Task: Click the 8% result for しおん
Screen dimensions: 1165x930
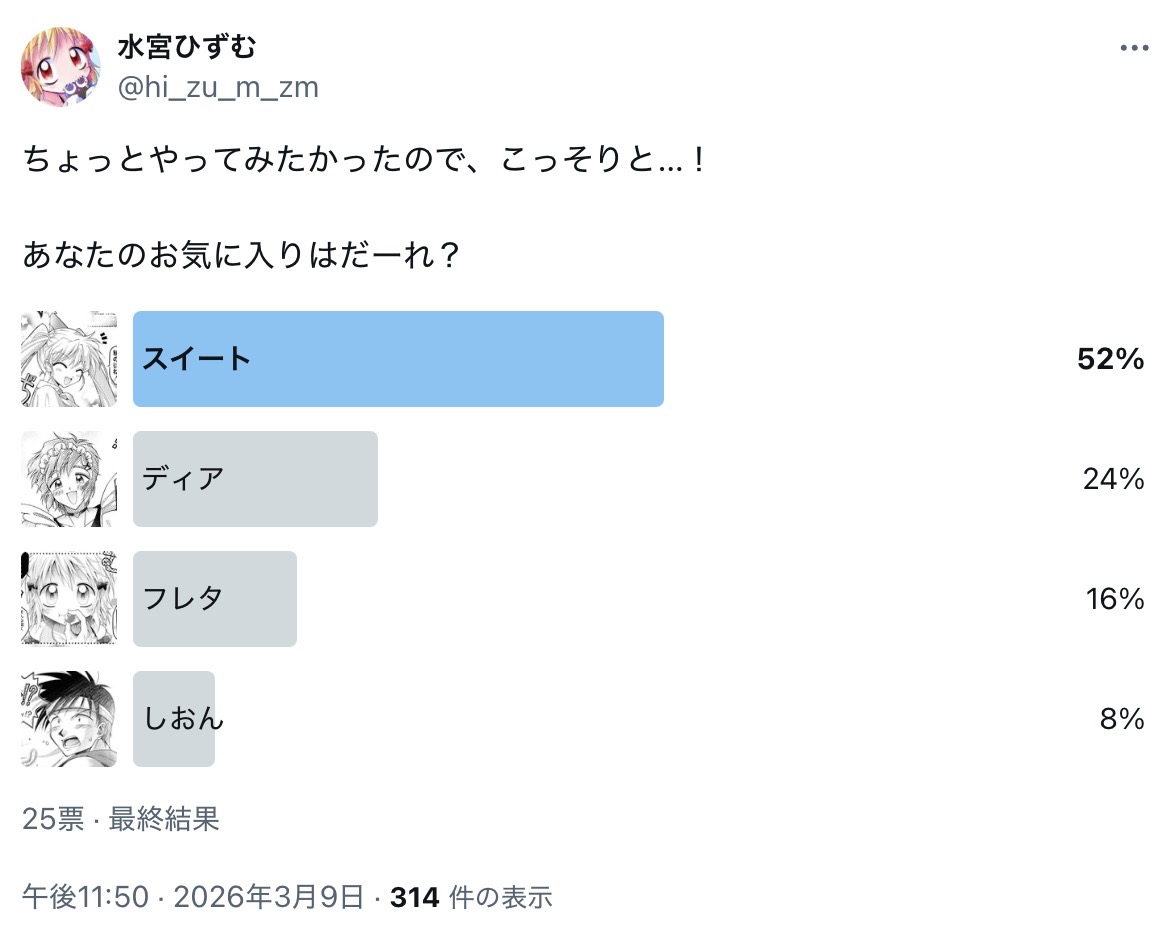Action: coord(1121,719)
